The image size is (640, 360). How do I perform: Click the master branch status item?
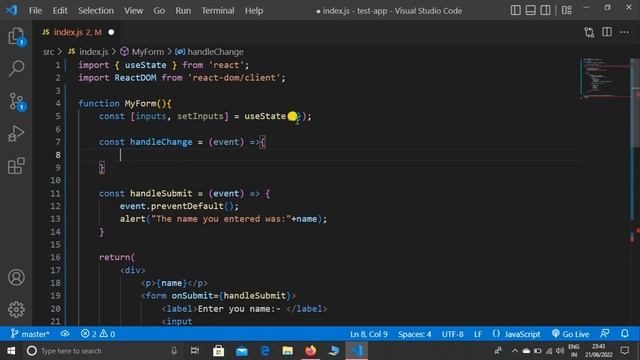[x=30, y=334]
